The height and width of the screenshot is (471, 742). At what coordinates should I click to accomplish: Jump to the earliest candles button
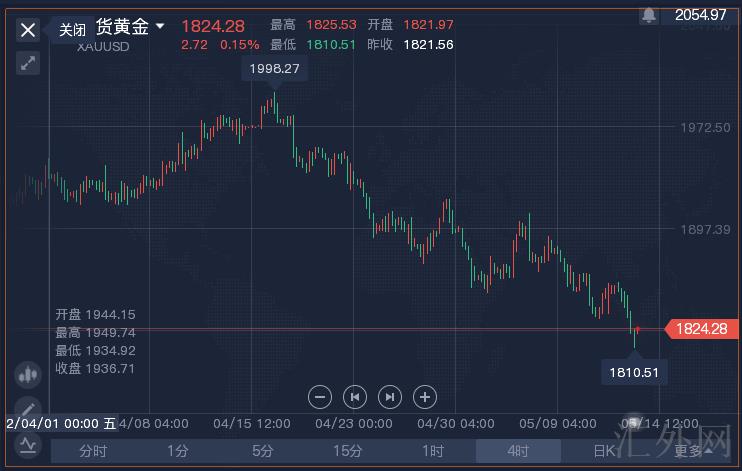[354, 397]
